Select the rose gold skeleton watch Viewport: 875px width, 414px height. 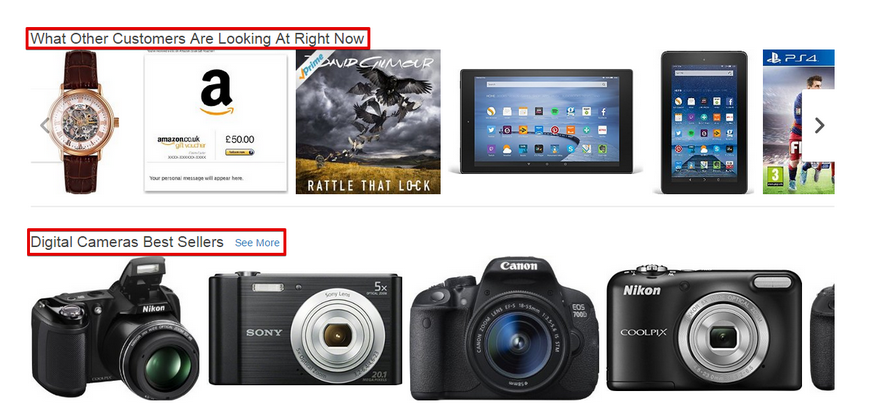point(82,122)
